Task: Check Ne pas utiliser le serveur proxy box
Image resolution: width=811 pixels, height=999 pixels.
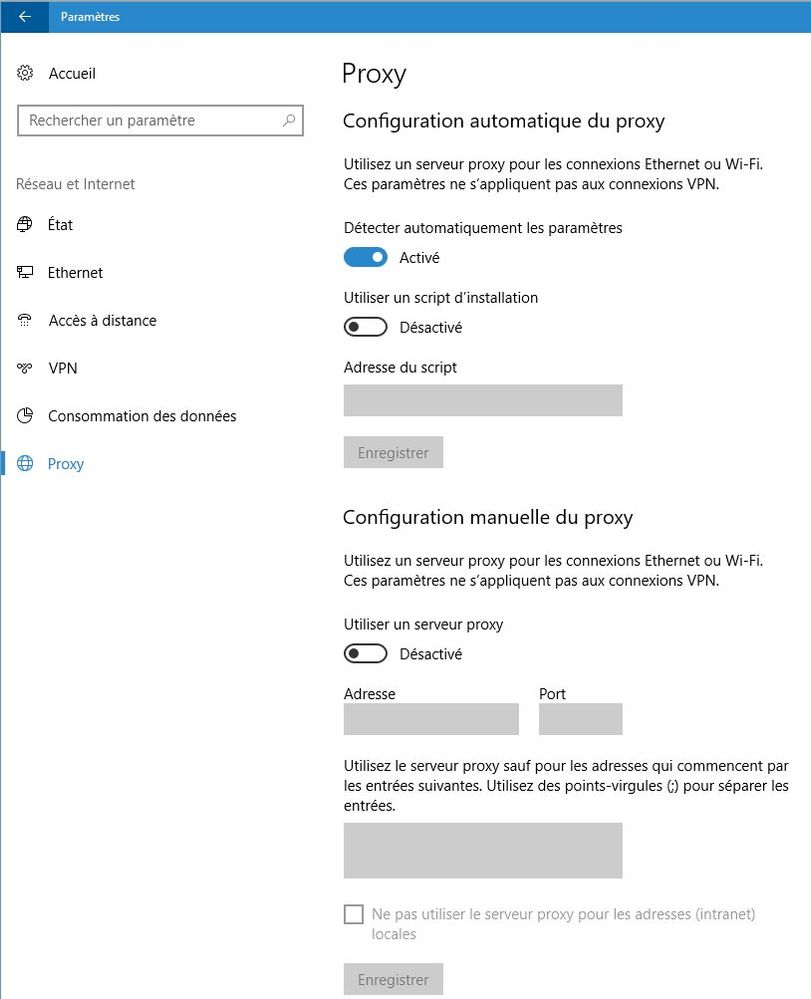Action: (x=353, y=914)
